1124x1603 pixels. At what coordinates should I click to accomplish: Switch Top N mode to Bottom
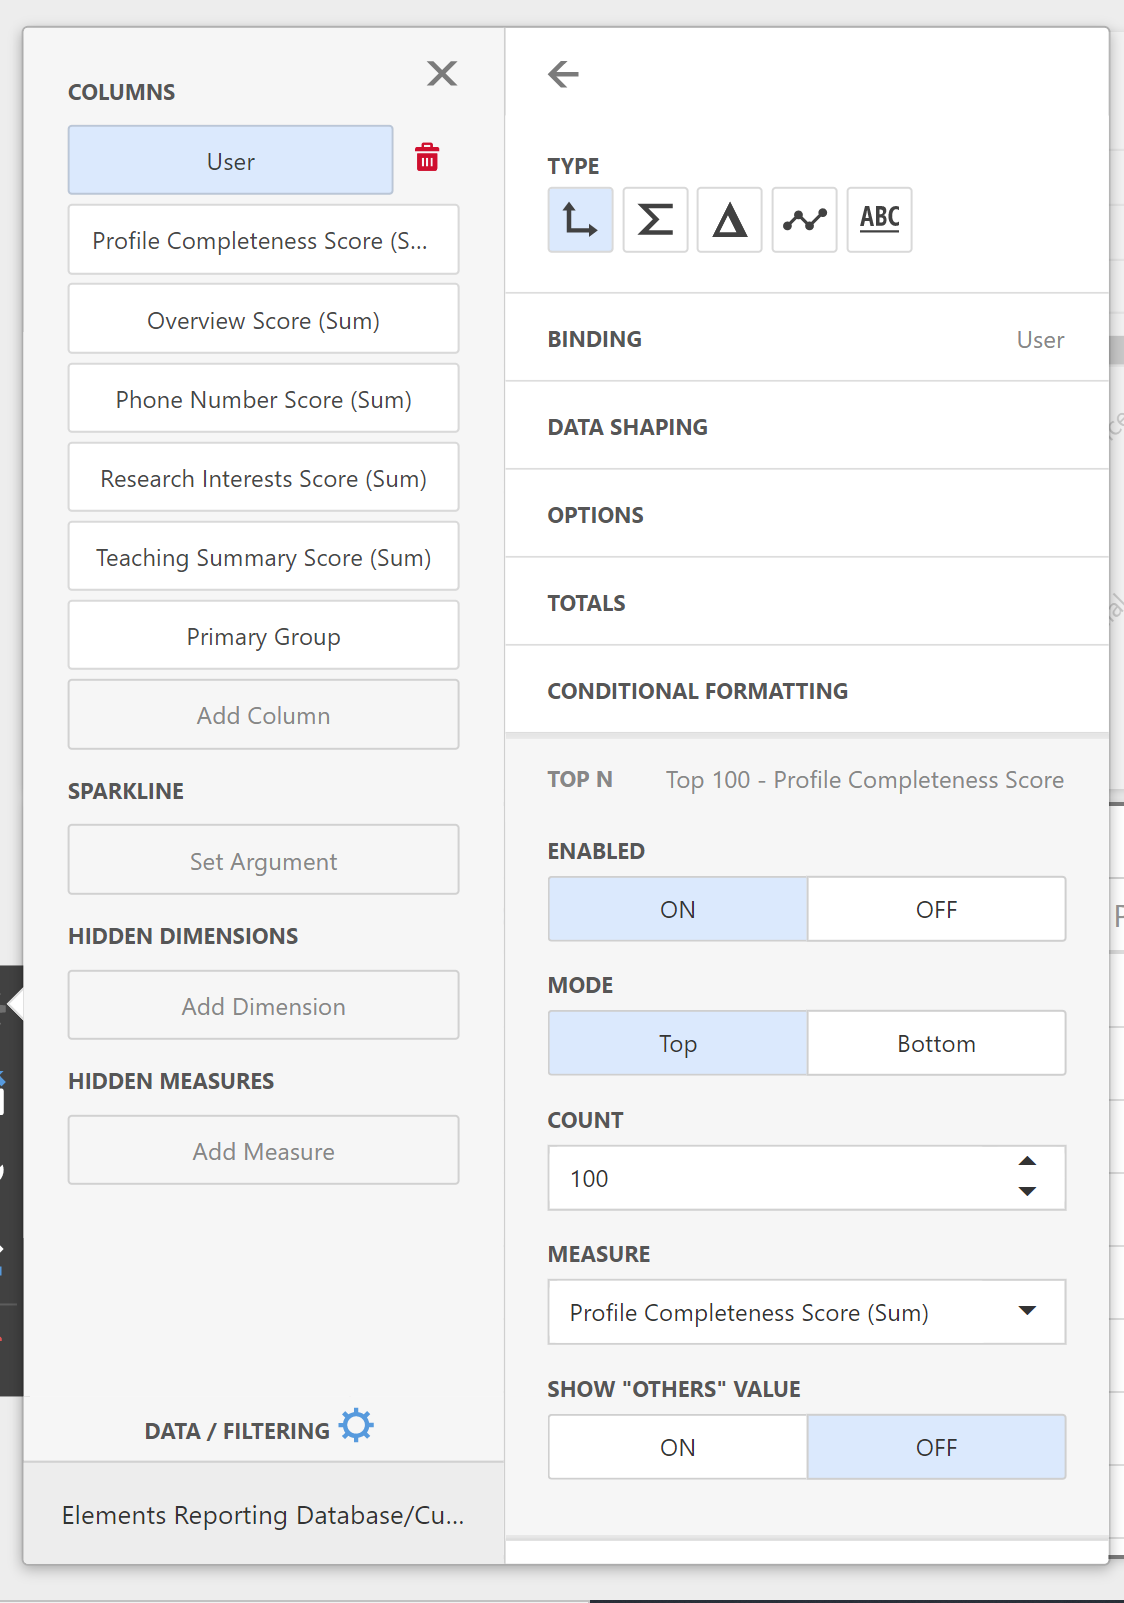tap(936, 1044)
